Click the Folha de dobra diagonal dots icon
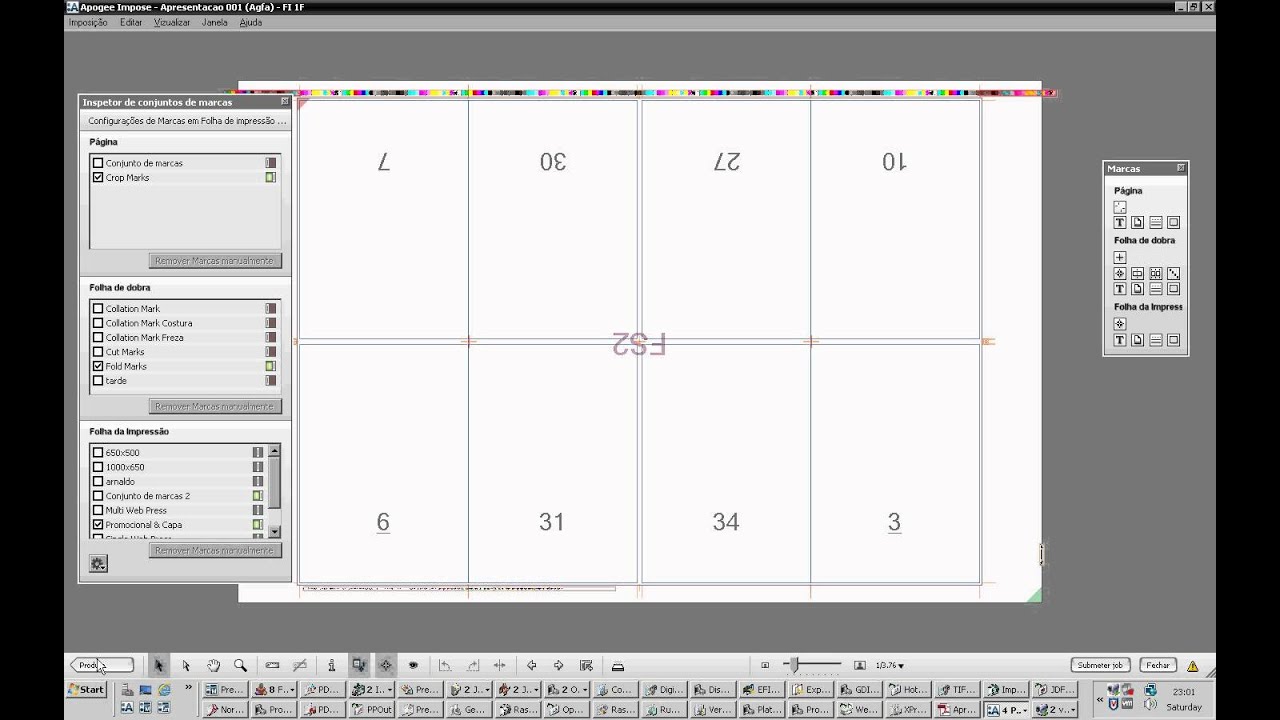 [x=1174, y=273]
